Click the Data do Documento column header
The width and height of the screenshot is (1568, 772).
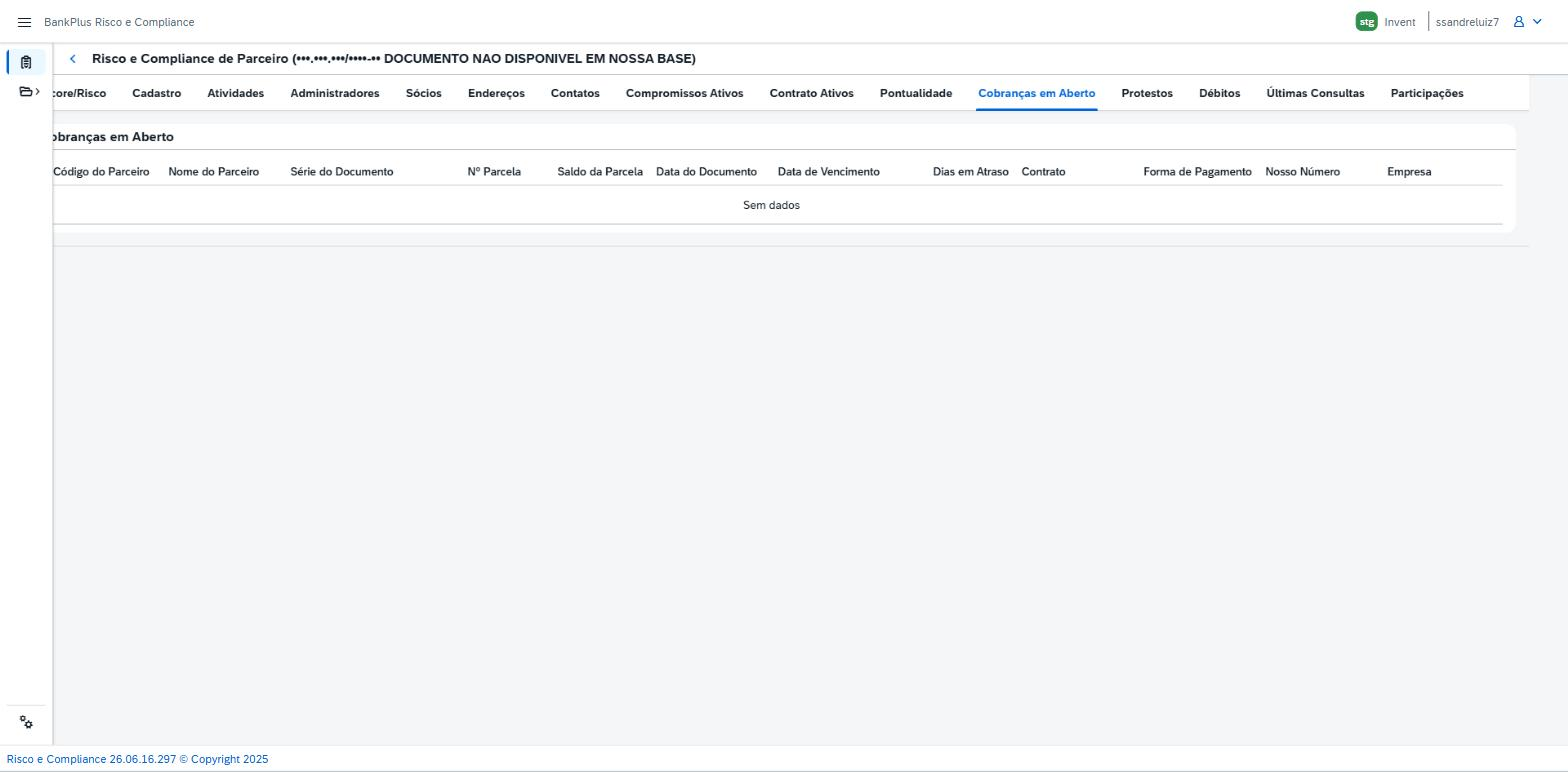[707, 172]
